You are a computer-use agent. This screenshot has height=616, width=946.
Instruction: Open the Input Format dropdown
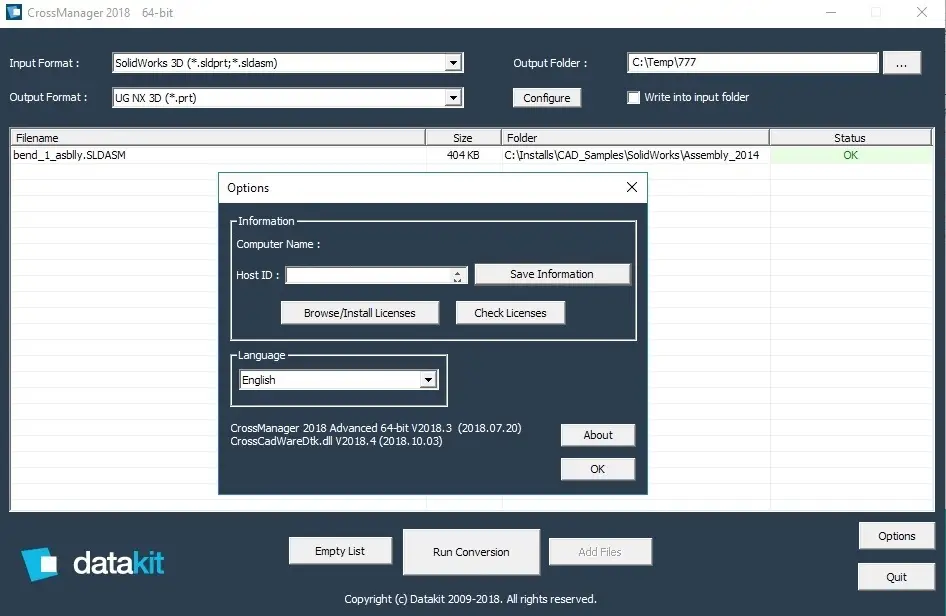(x=453, y=63)
